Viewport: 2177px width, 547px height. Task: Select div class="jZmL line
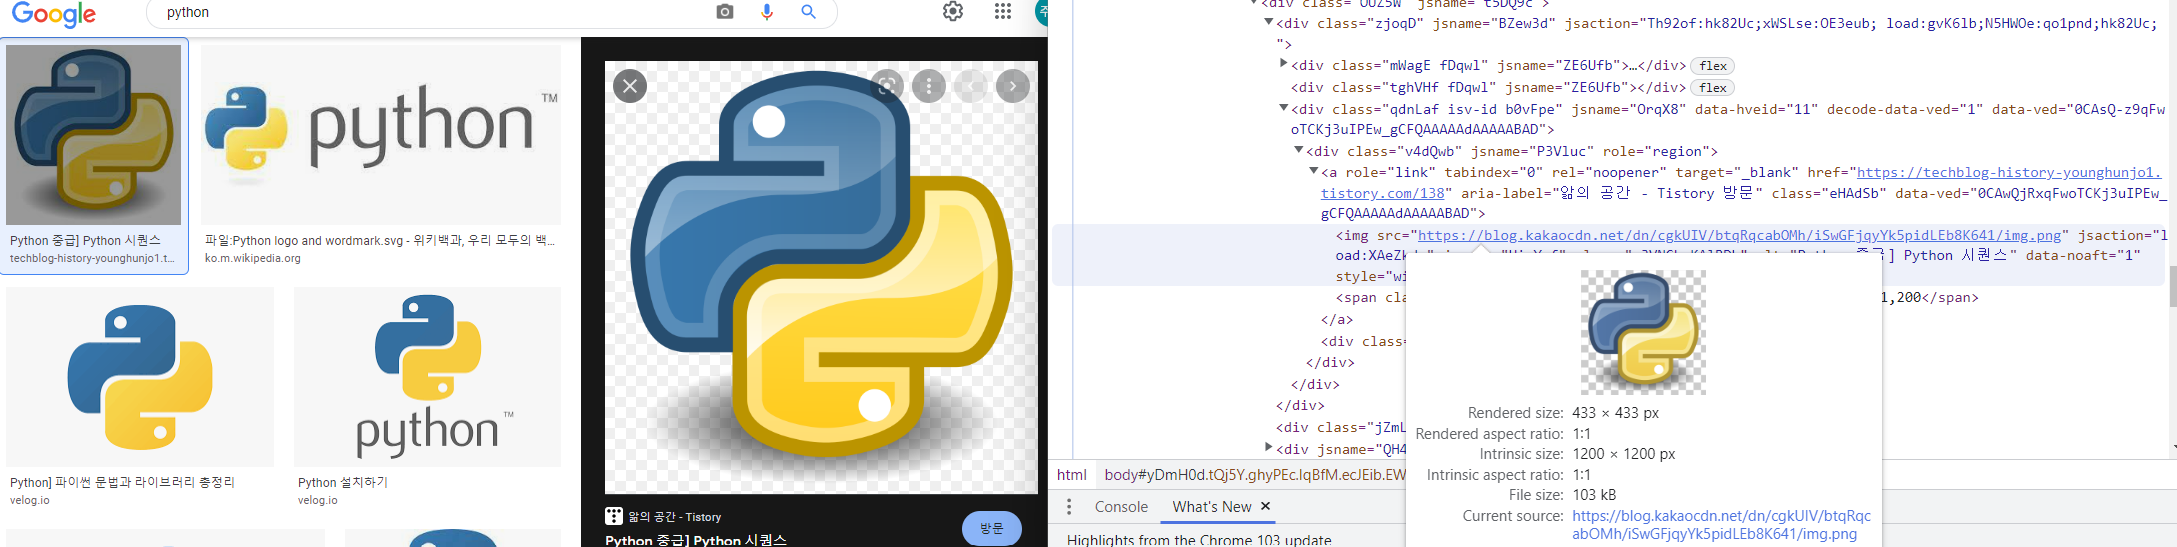click(1341, 428)
